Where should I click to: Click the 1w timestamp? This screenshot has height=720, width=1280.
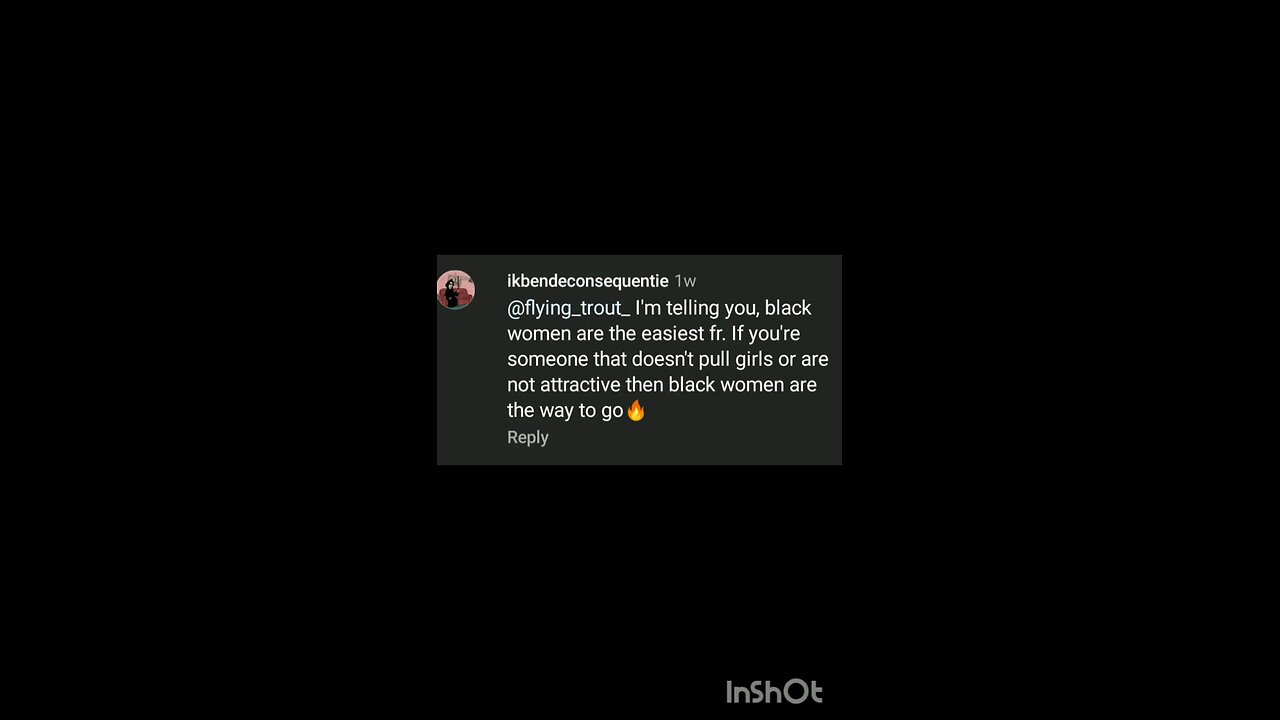[x=685, y=281]
